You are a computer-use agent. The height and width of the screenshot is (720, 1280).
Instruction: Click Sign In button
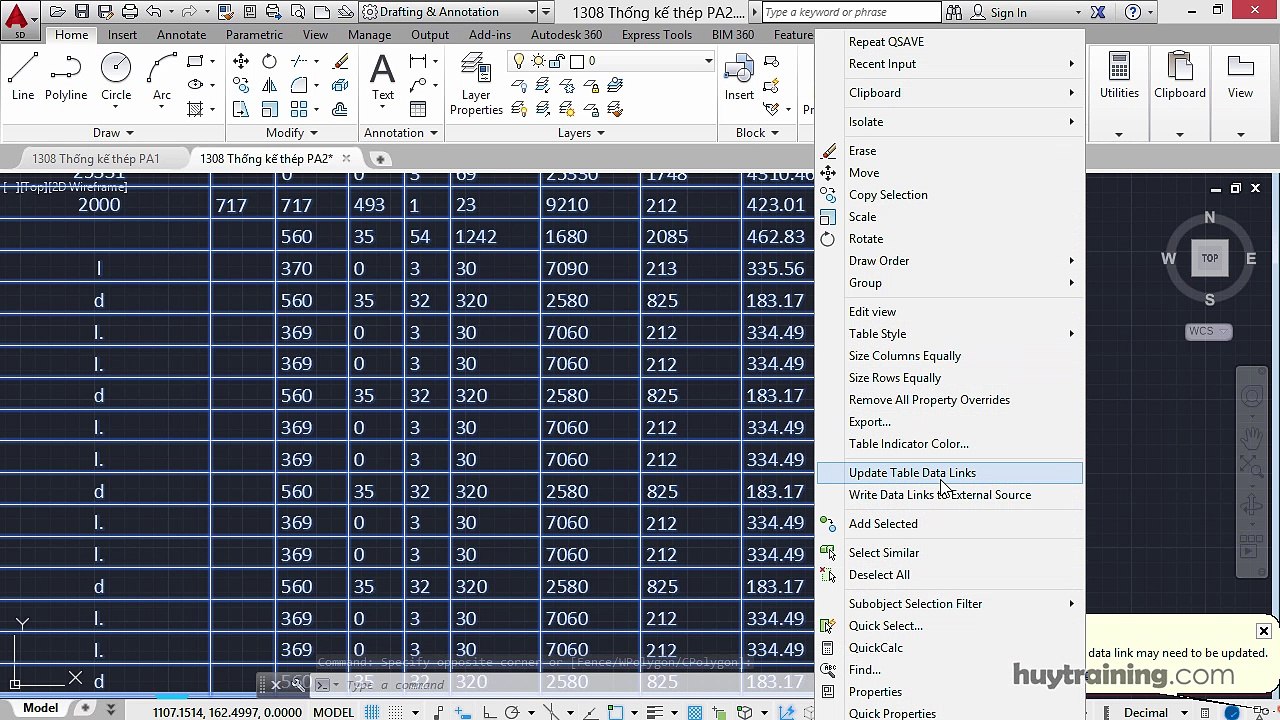(1009, 12)
